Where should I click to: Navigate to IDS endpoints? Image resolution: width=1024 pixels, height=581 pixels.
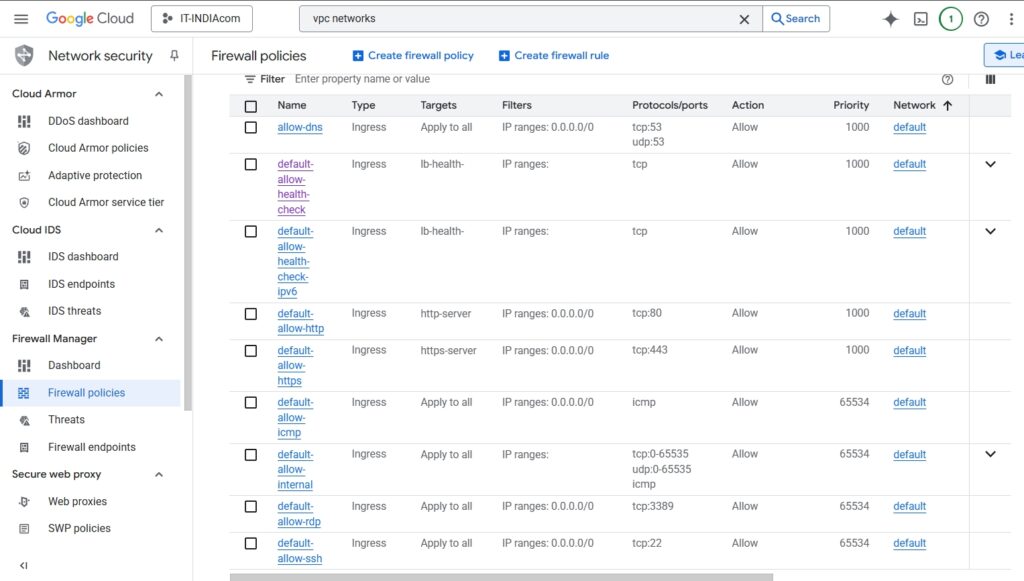(81, 284)
